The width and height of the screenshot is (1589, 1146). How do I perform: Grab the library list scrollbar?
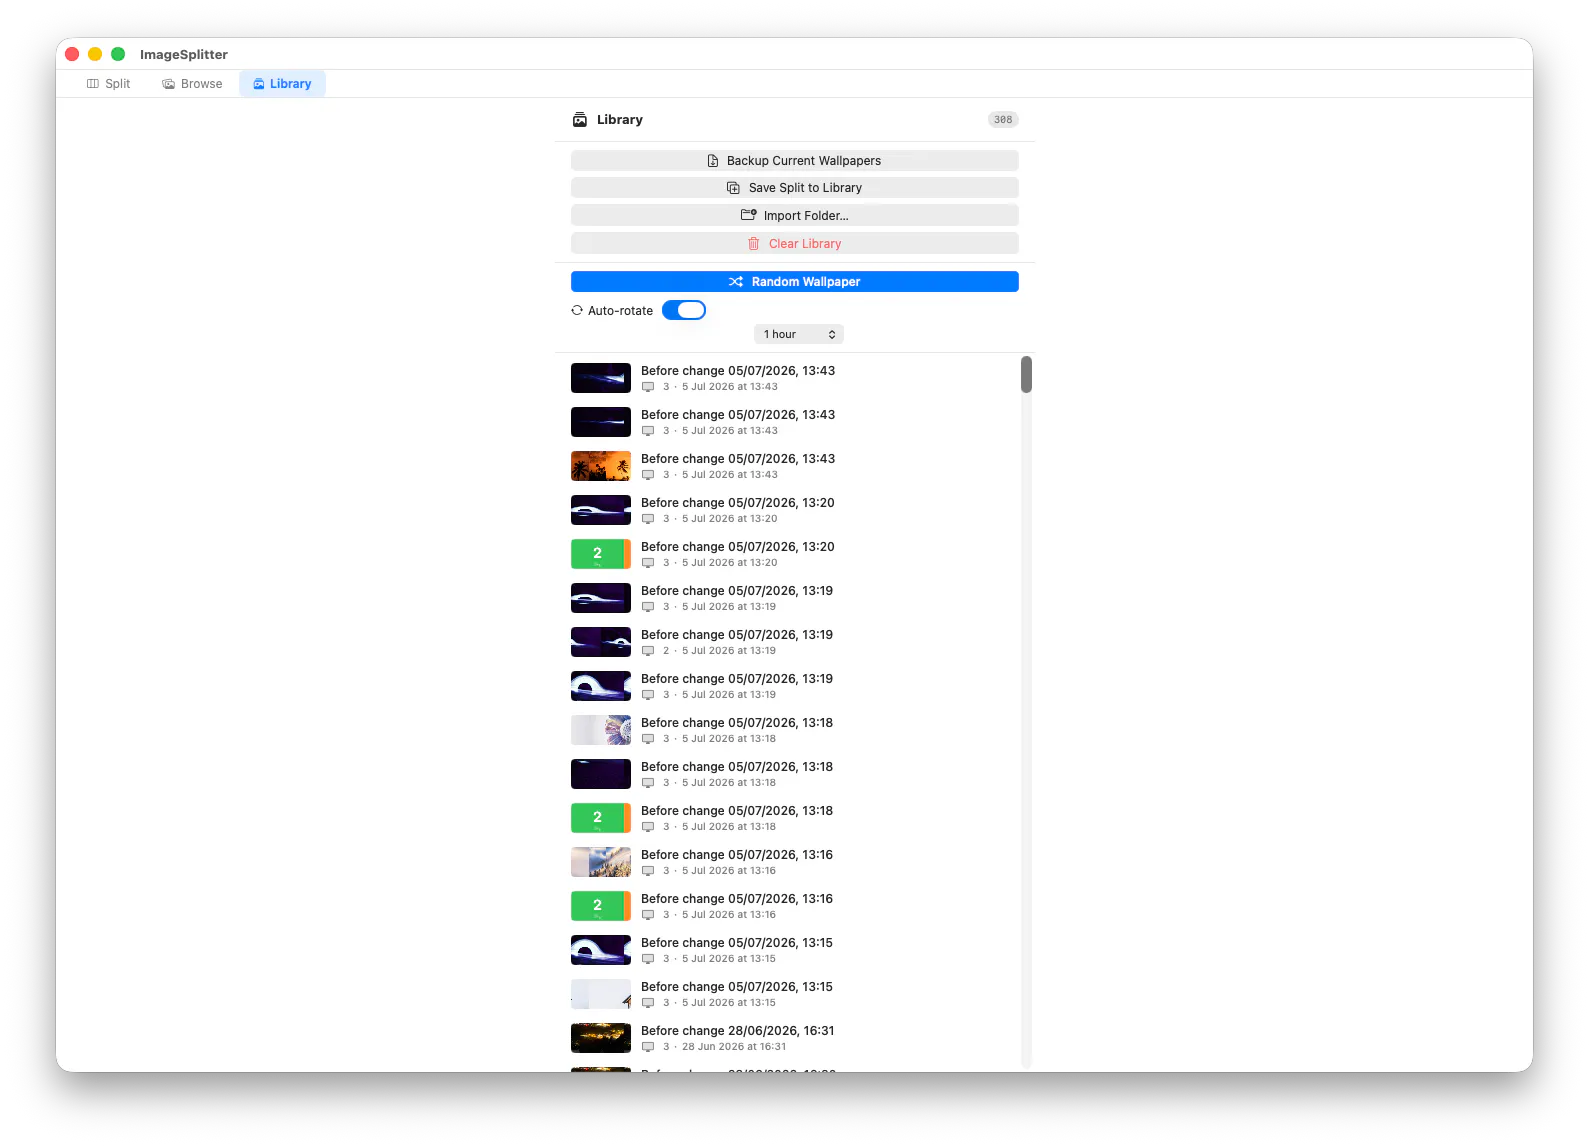pos(1026,375)
